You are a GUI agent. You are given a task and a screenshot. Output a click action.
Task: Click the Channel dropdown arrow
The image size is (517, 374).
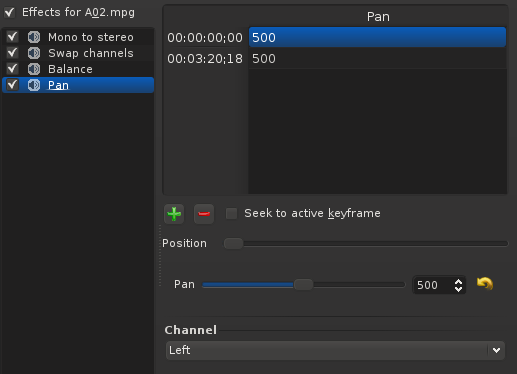pos(496,350)
